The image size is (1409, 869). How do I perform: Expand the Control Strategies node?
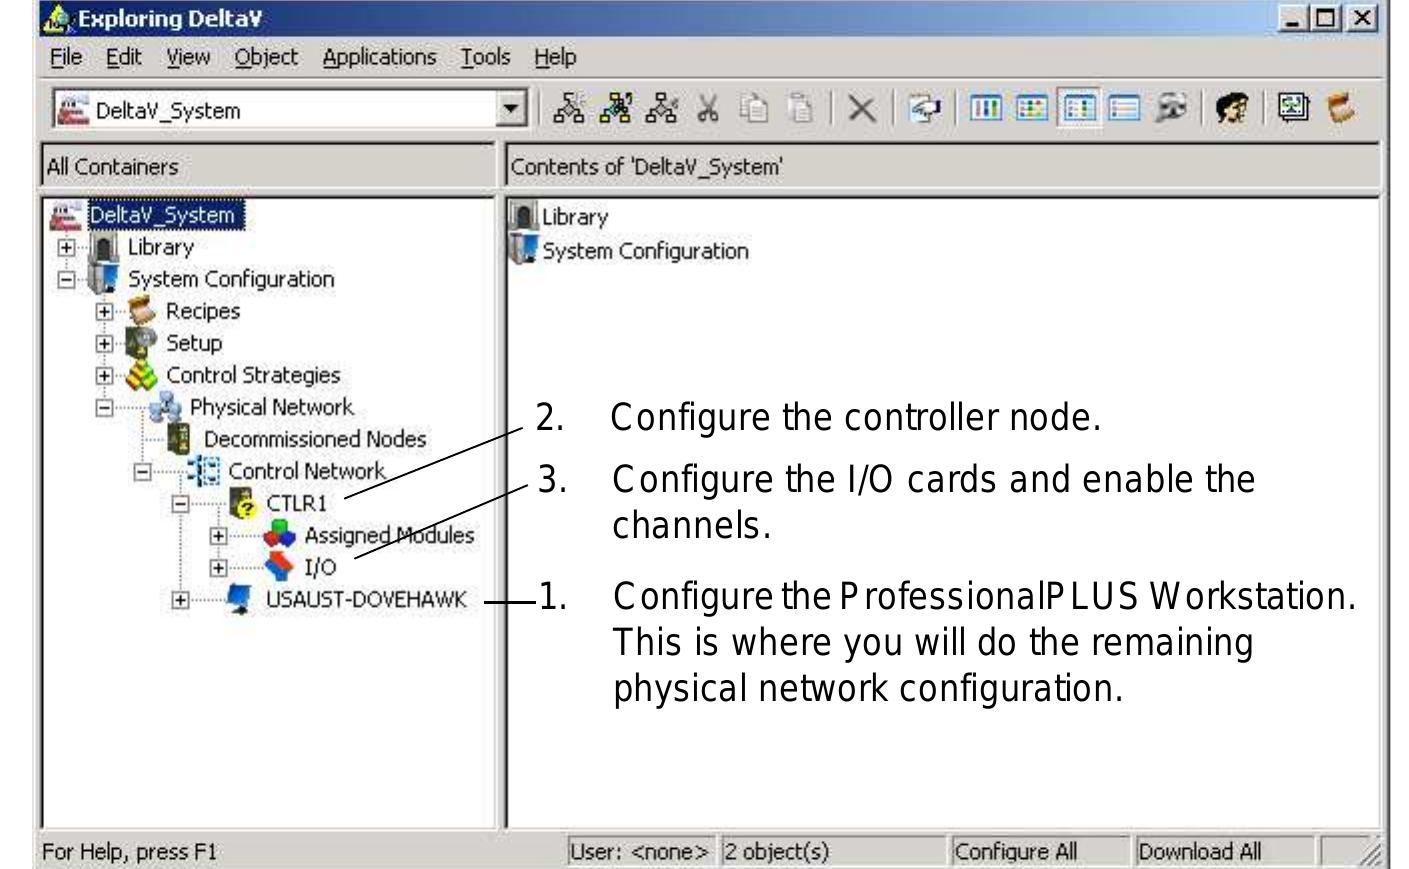pyautogui.click(x=104, y=376)
